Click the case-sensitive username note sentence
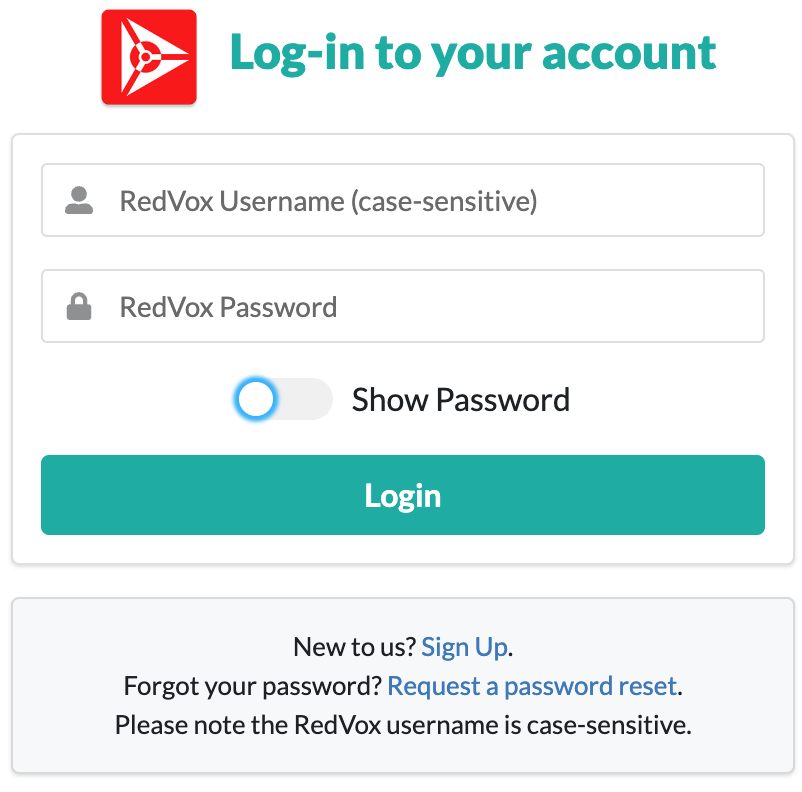The width and height of the screenshot is (802, 792). click(403, 724)
